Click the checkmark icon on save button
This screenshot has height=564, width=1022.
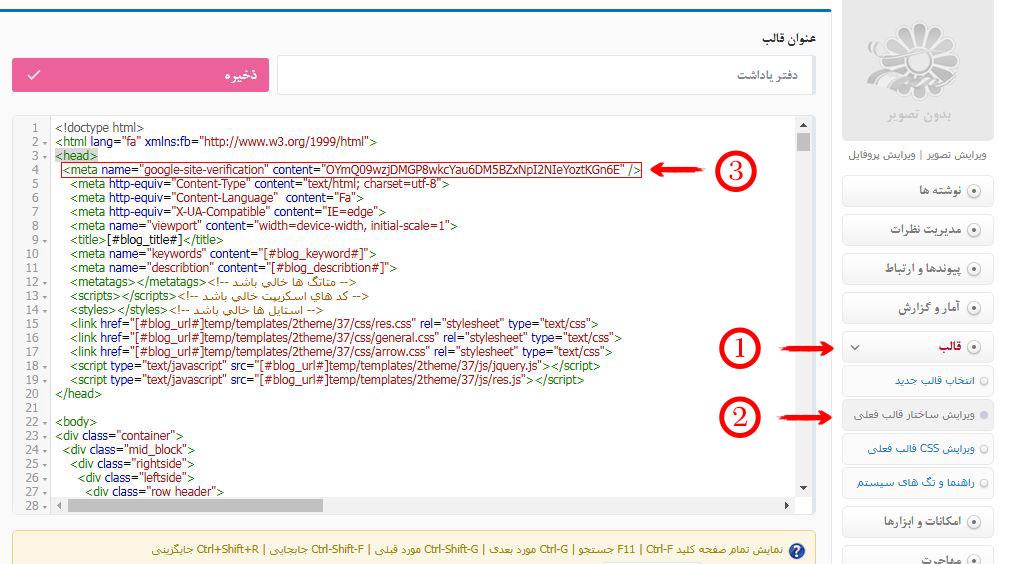34,75
